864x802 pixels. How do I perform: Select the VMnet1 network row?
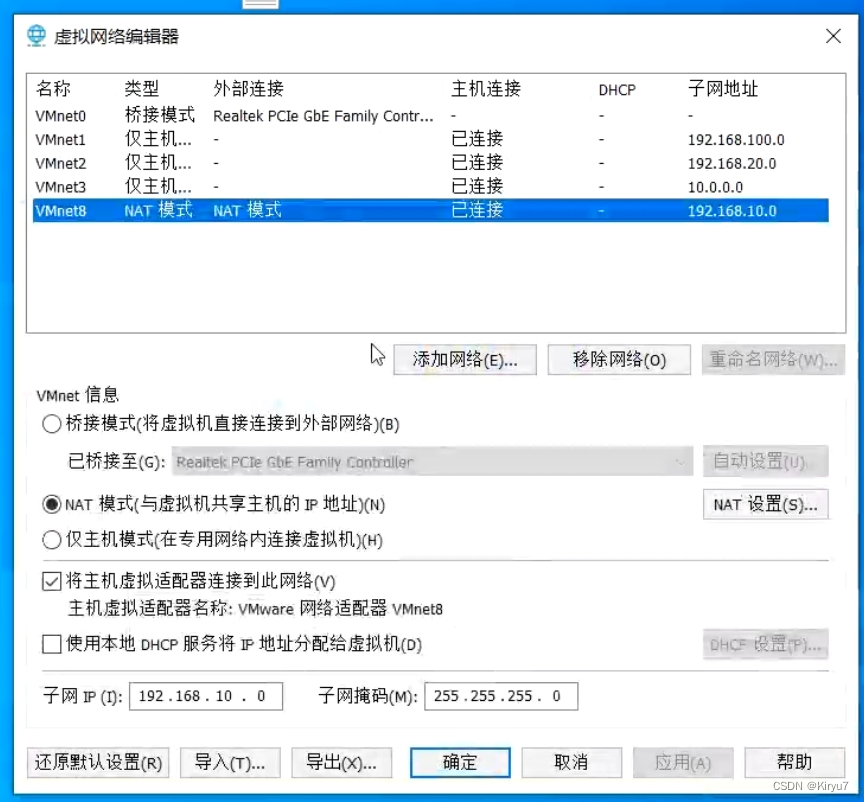pyautogui.click(x=430, y=139)
